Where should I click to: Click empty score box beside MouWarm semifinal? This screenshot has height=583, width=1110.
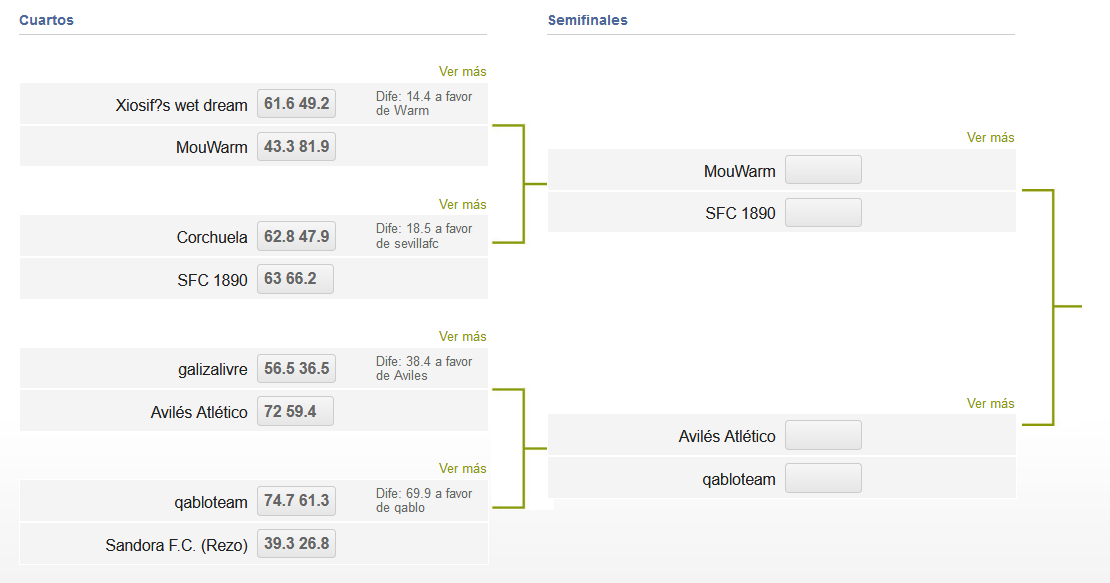coord(823,170)
